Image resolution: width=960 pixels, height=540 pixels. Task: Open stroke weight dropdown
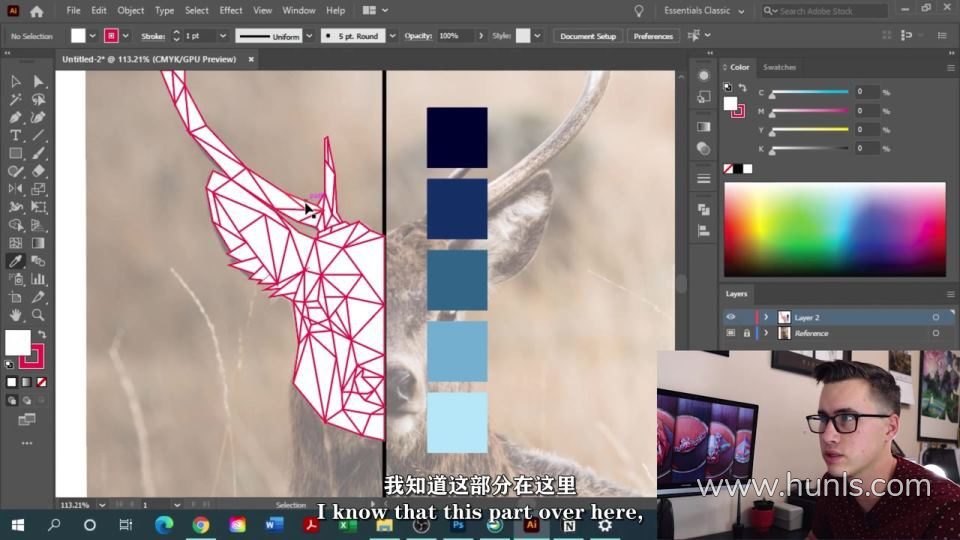tap(223, 36)
